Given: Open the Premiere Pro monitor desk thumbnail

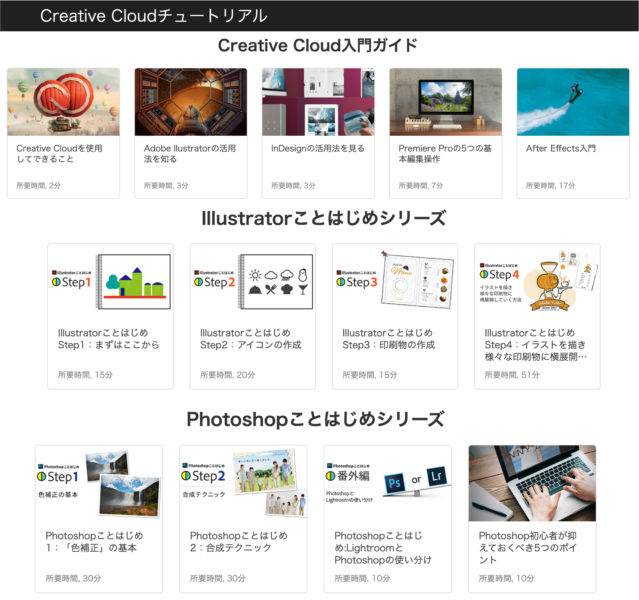Looking at the screenshot, I should (x=445, y=102).
